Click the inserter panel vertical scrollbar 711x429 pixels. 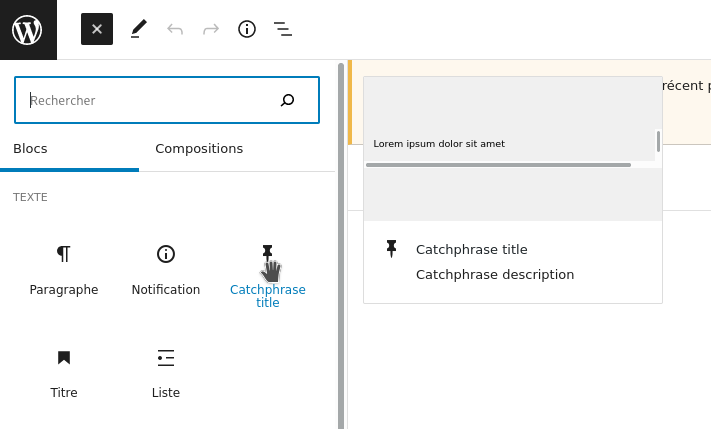tap(341, 246)
